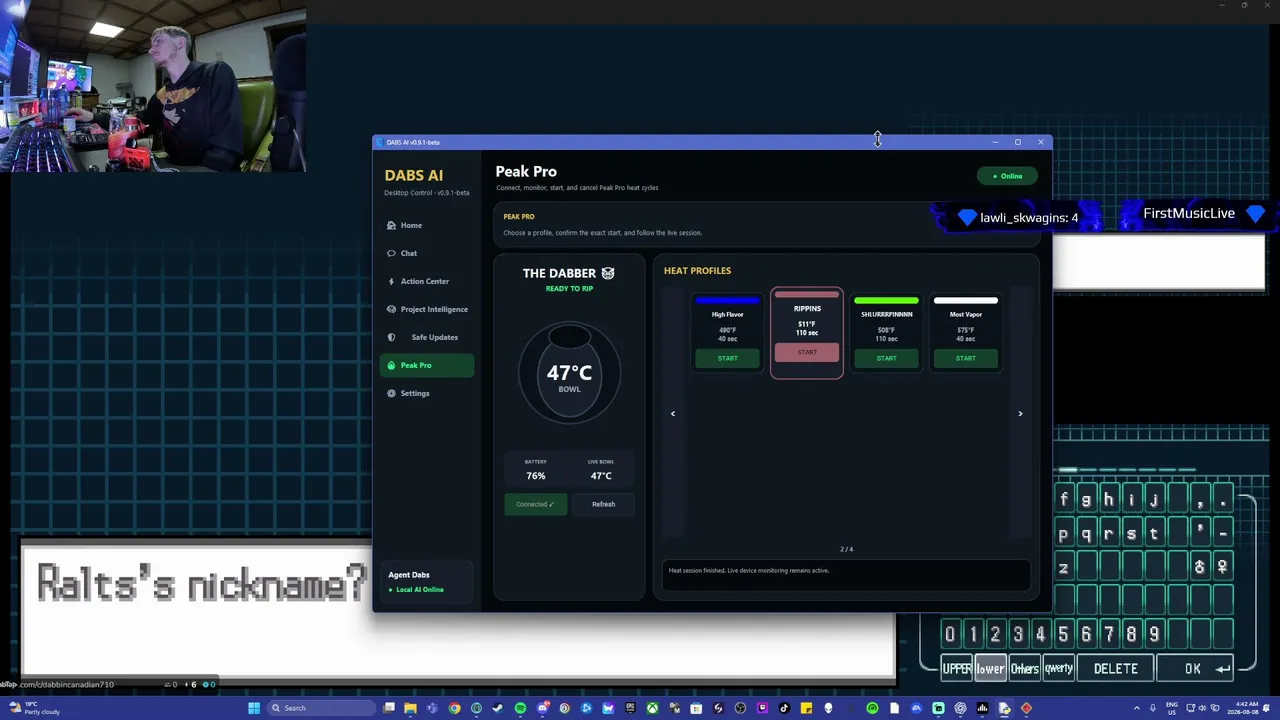Image resolution: width=1280 pixels, height=720 pixels.
Task: Tap the letter s key
Action: pos(1131,534)
